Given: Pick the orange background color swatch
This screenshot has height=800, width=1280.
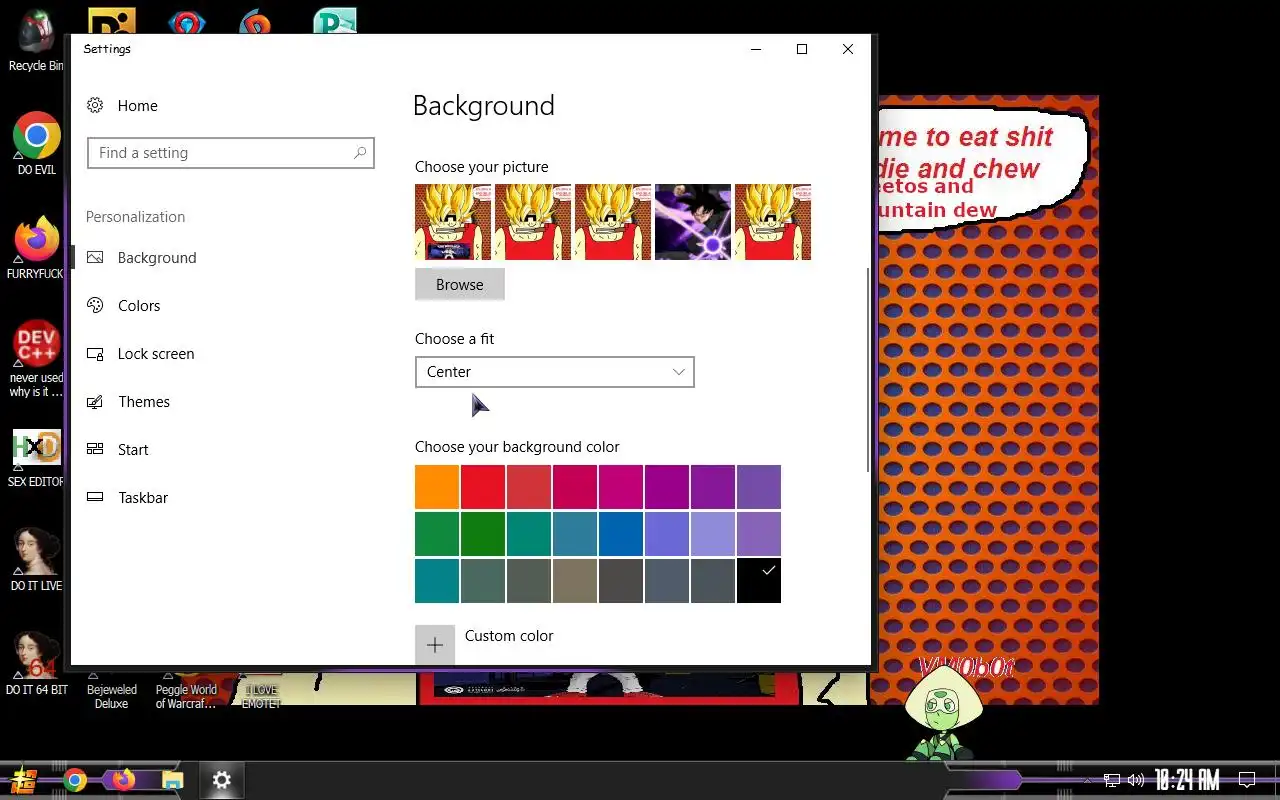Looking at the screenshot, I should tap(437, 487).
